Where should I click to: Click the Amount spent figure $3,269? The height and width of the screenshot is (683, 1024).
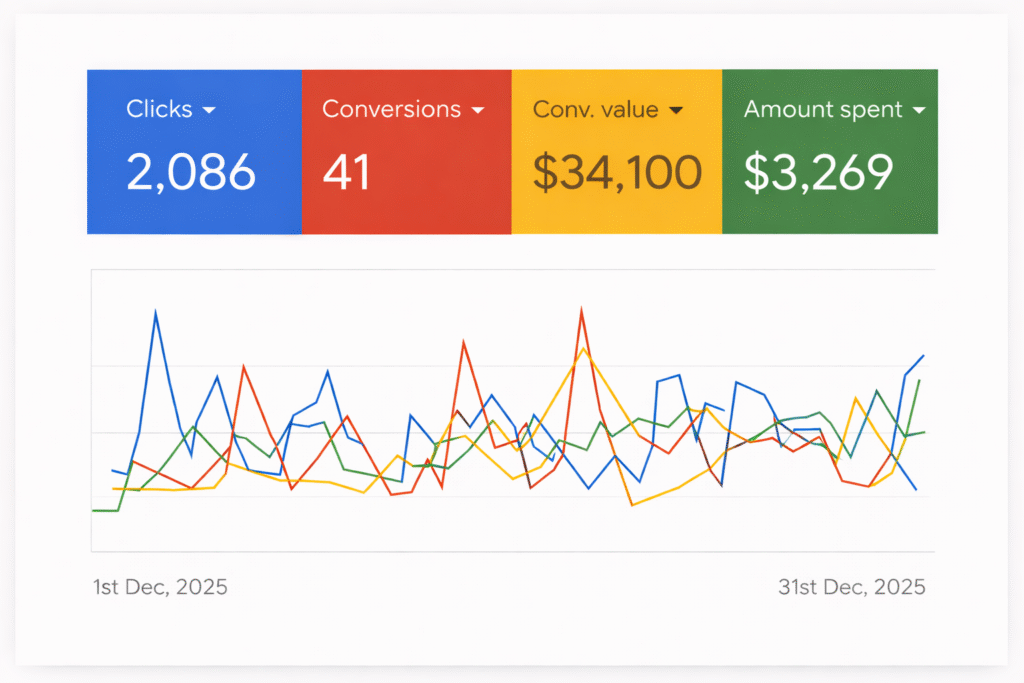tap(820, 173)
